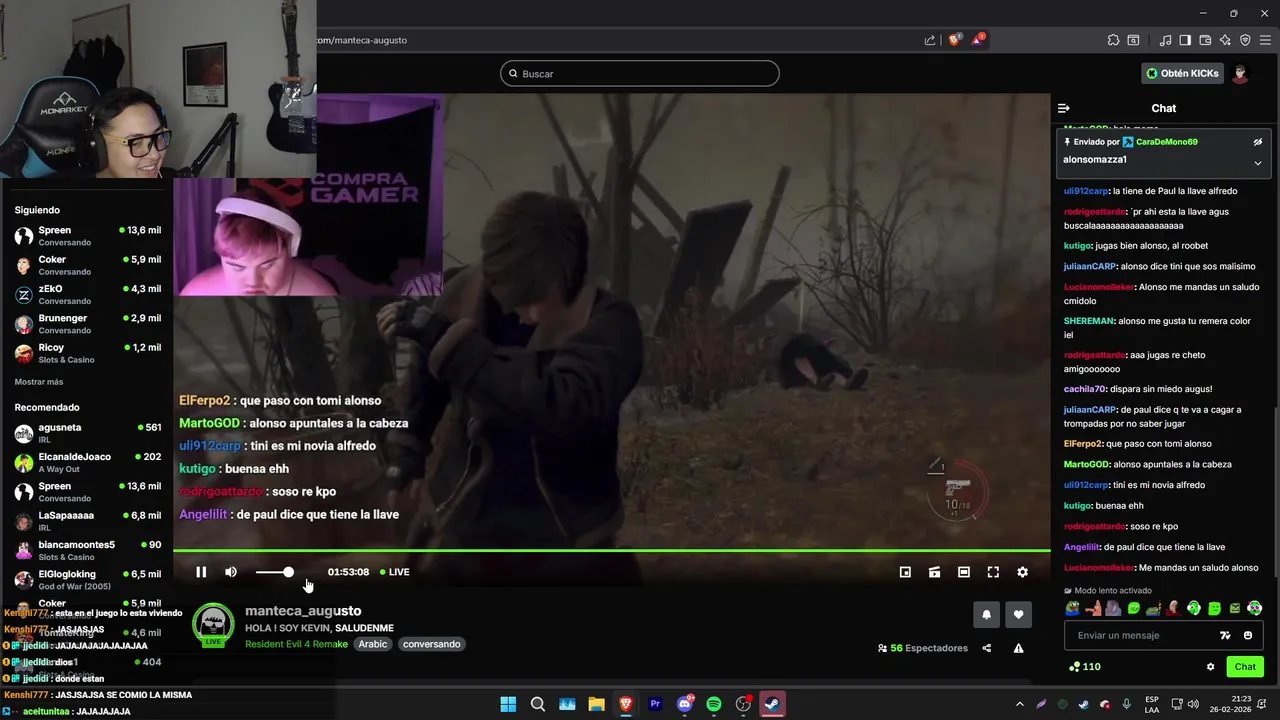Screen dimensions: 1280x720
Task: Pause the live stream video
Action: point(201,572)
